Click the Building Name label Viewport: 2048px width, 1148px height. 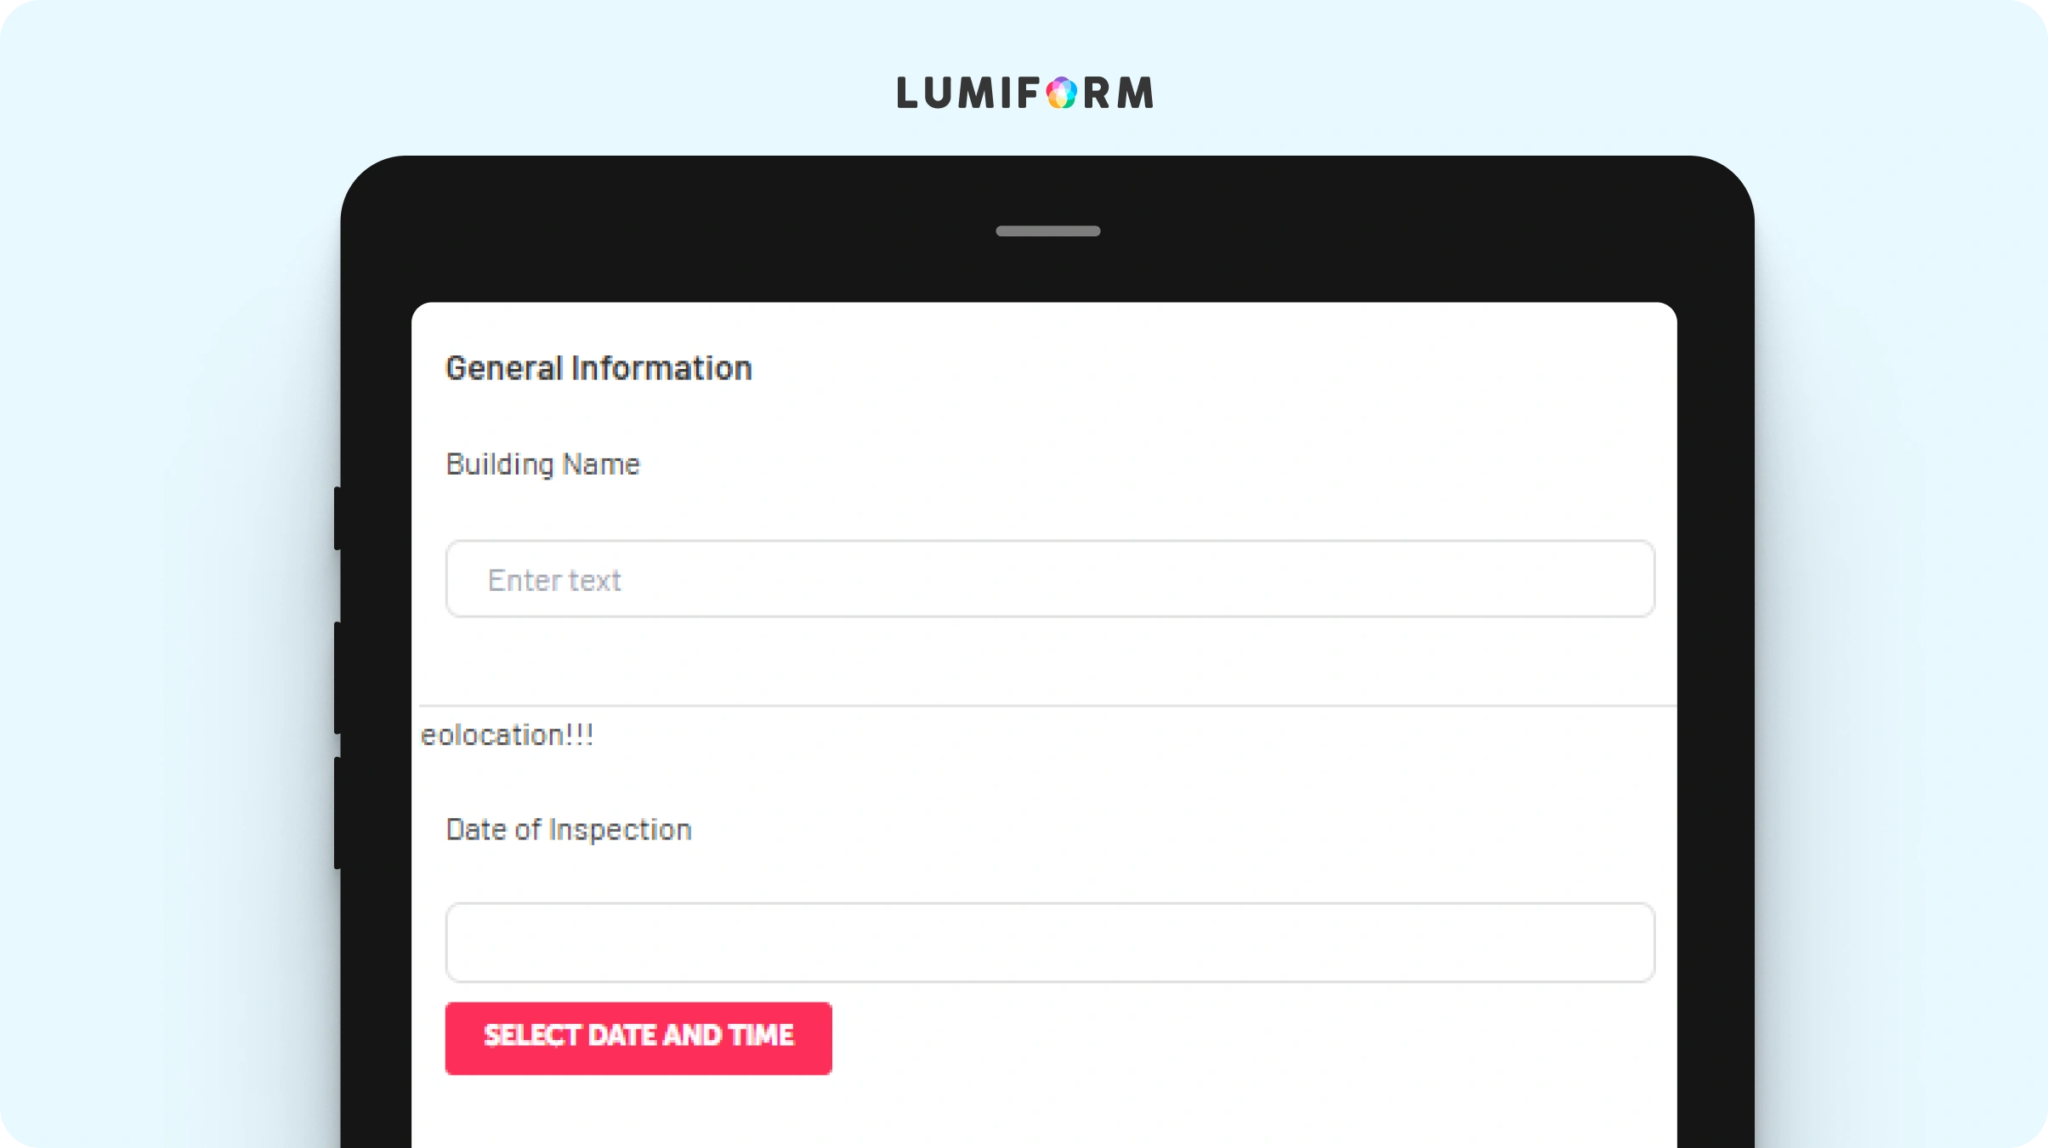click(542, 464)
